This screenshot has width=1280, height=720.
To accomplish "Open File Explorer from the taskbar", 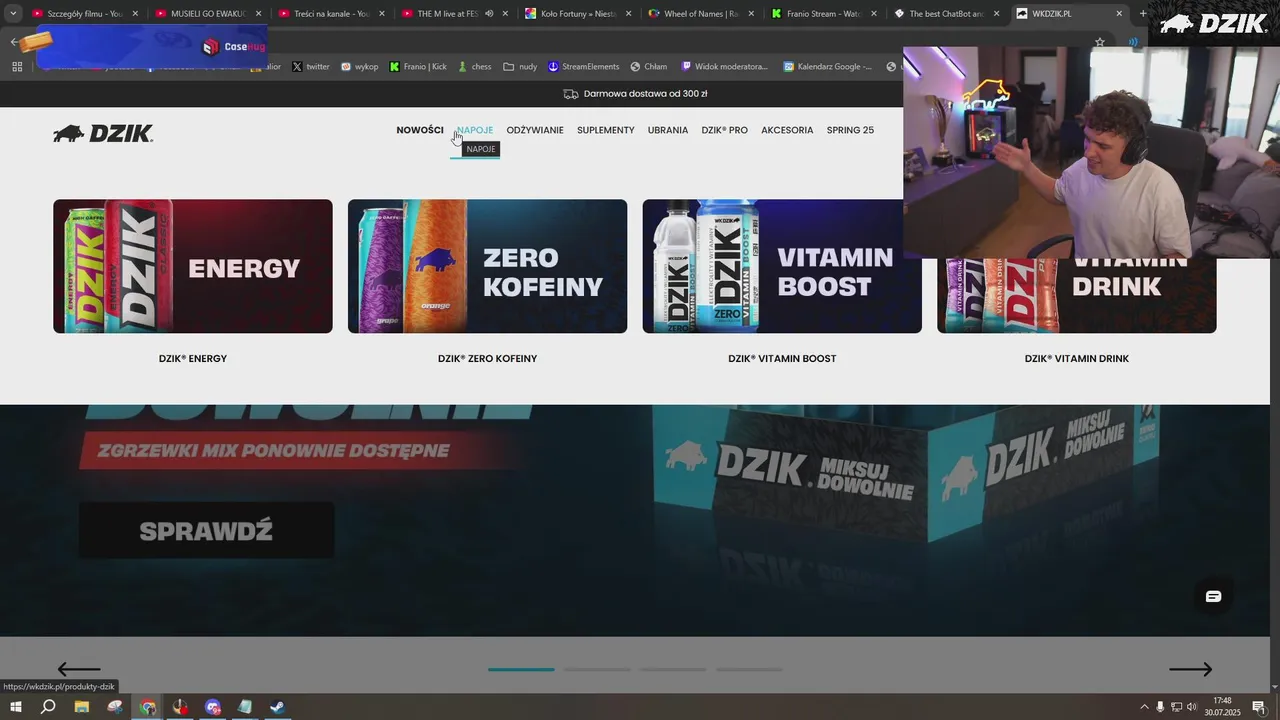I will click(82, 707).
